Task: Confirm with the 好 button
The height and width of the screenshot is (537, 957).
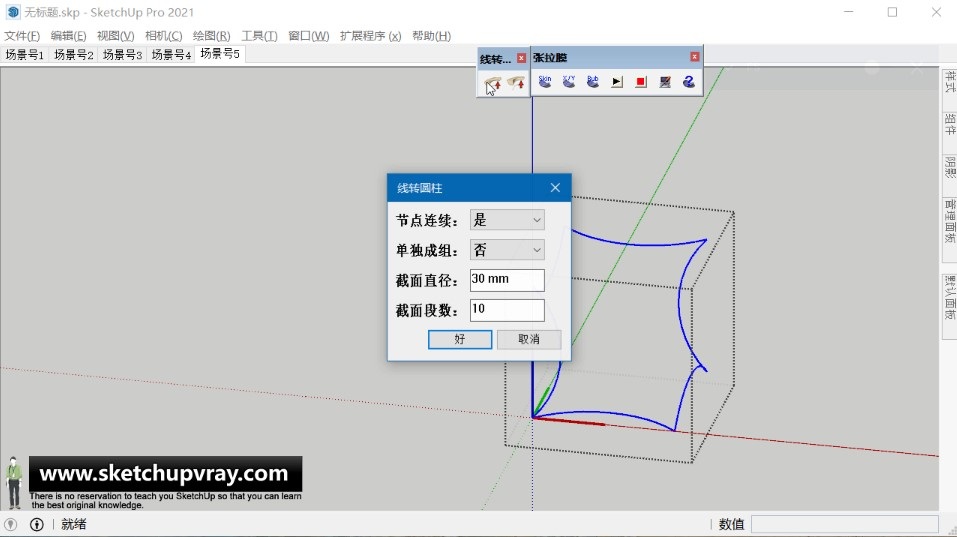Action: point(460,339)
